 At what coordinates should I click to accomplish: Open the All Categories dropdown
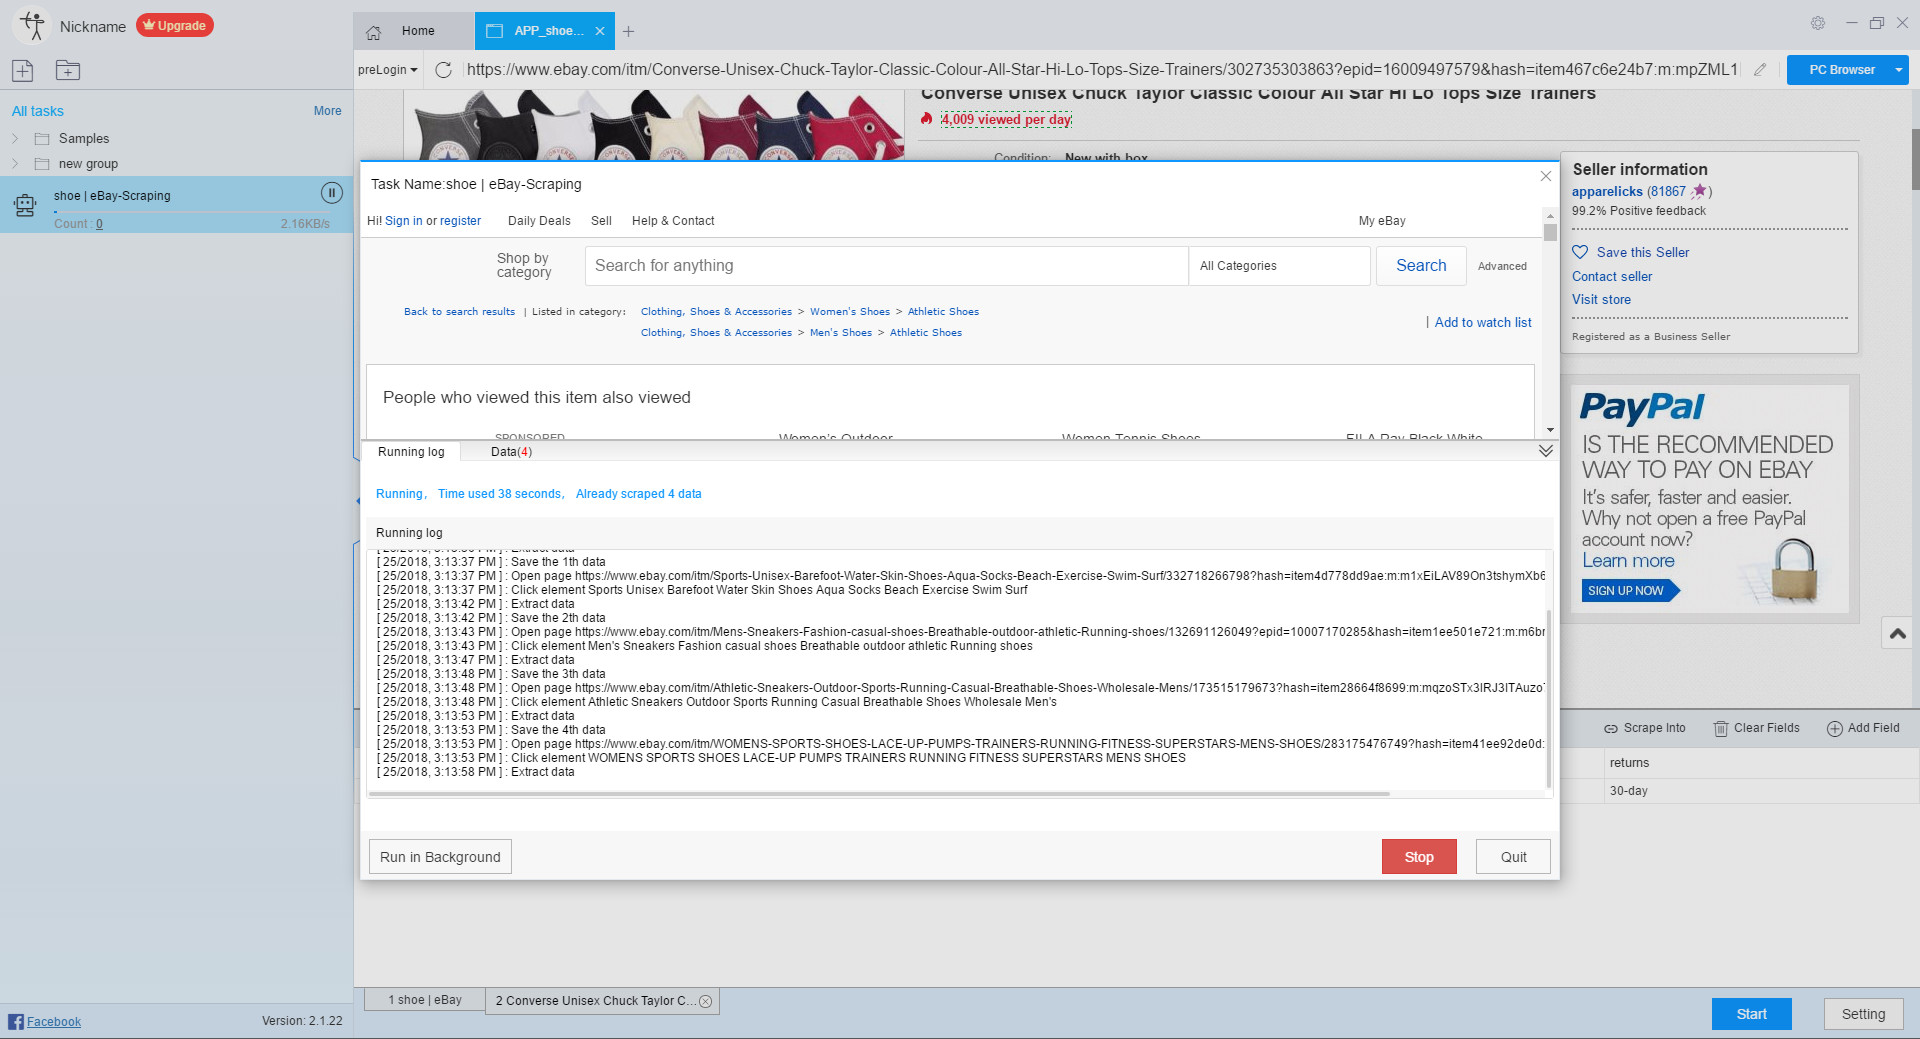[x=1279, y=266]
